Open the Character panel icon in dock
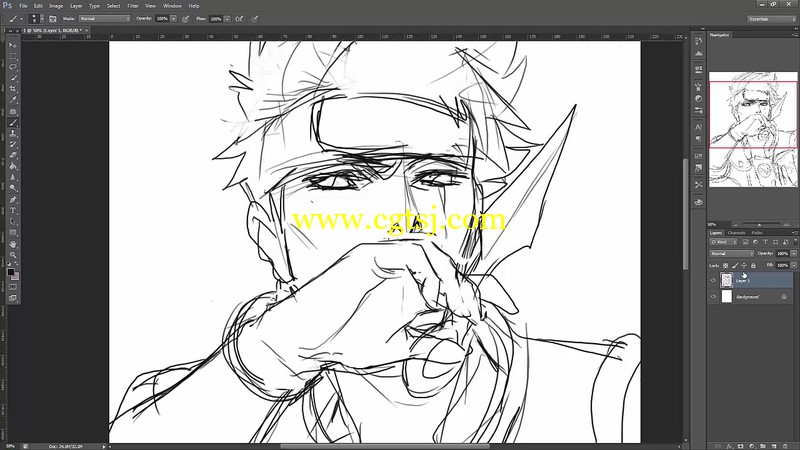Image resolution: width=800 pixels, height=450 pixels. (x=698, y=127)
